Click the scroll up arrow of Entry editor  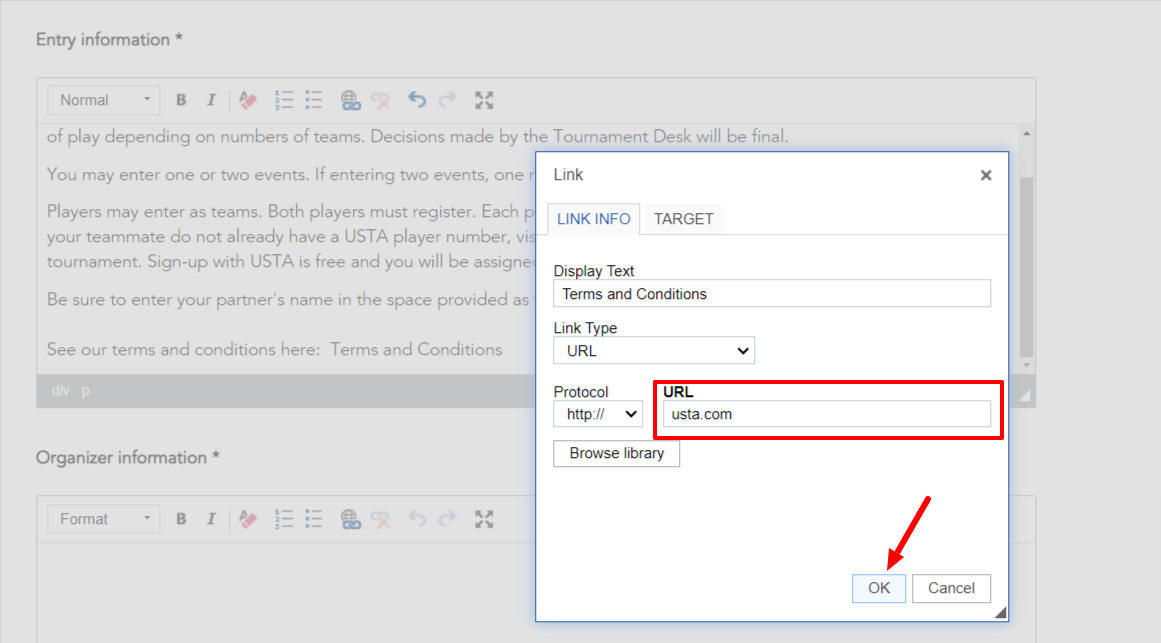(x=1026, y=133)
